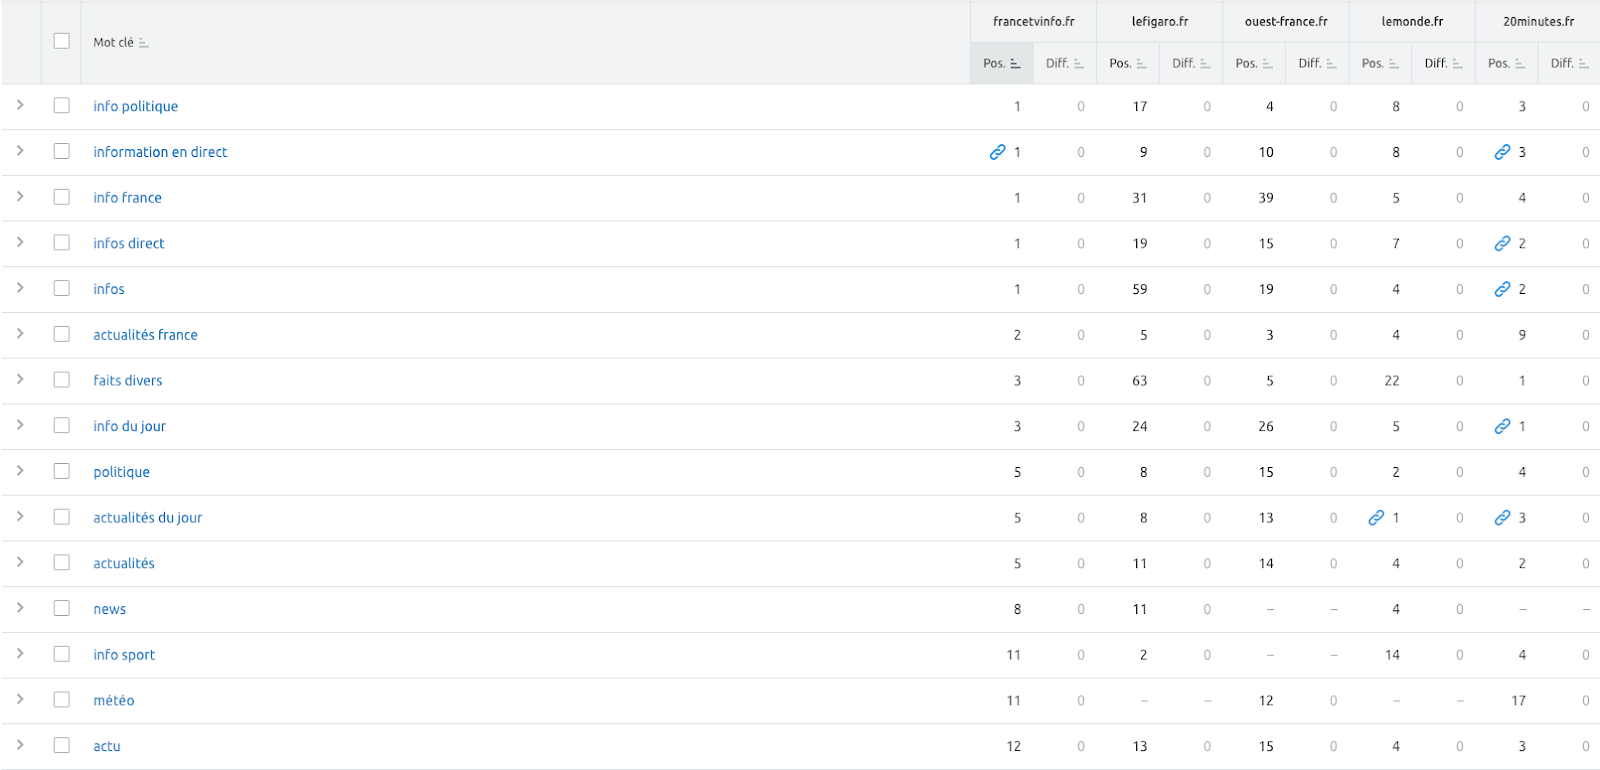
Task: Click 20minutes position 17 in météo row
Action: (x=1518, y=701)
